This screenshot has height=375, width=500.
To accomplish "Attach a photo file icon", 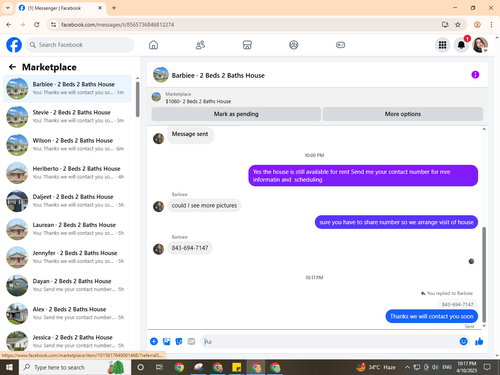I will 166,341.
